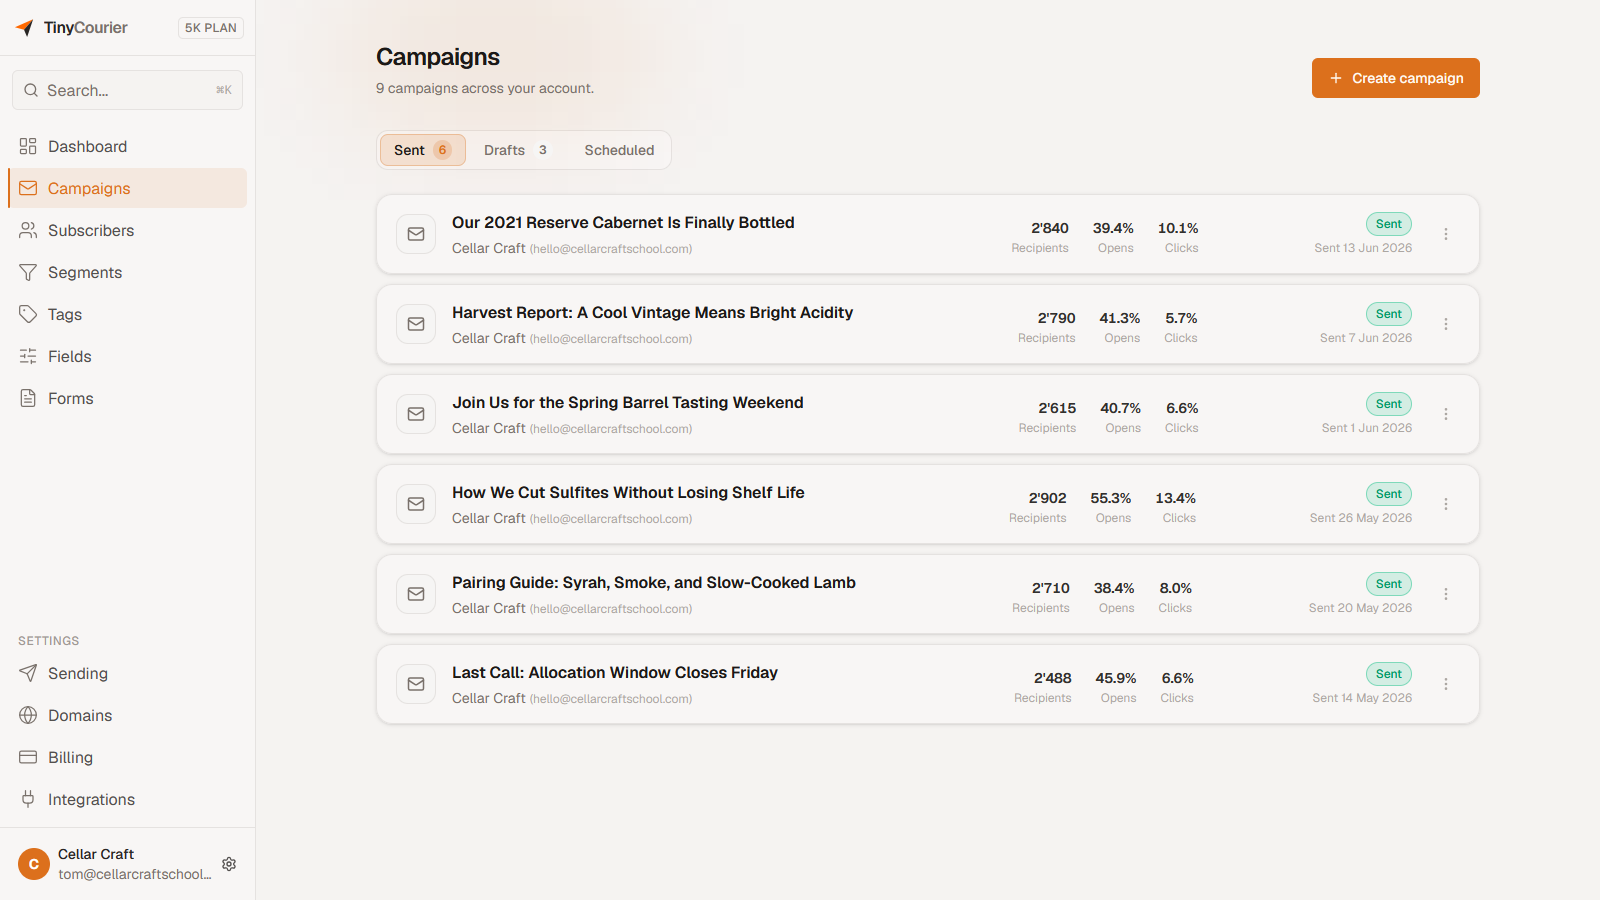
Task: Open more options for Last Call campaign
Action: point(1446,684)
